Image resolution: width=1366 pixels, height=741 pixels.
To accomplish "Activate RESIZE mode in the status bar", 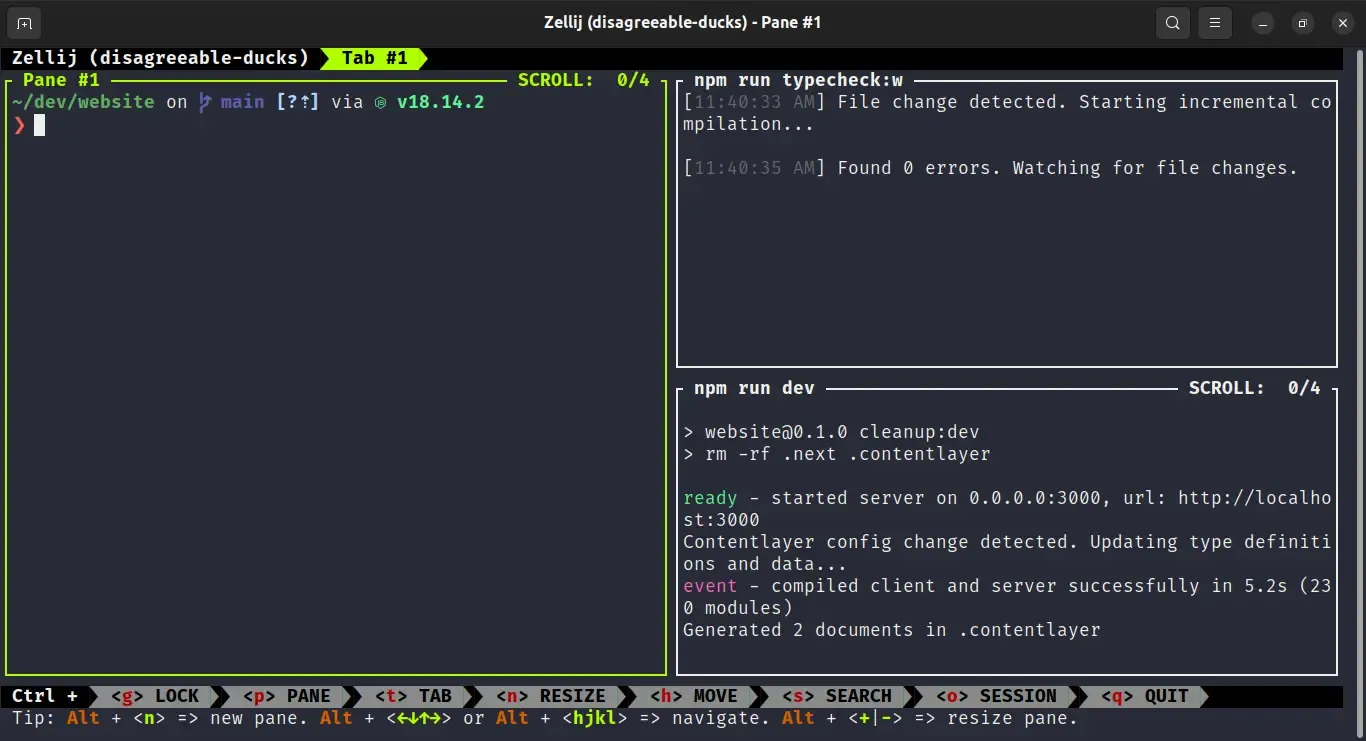I will [555, 696].
